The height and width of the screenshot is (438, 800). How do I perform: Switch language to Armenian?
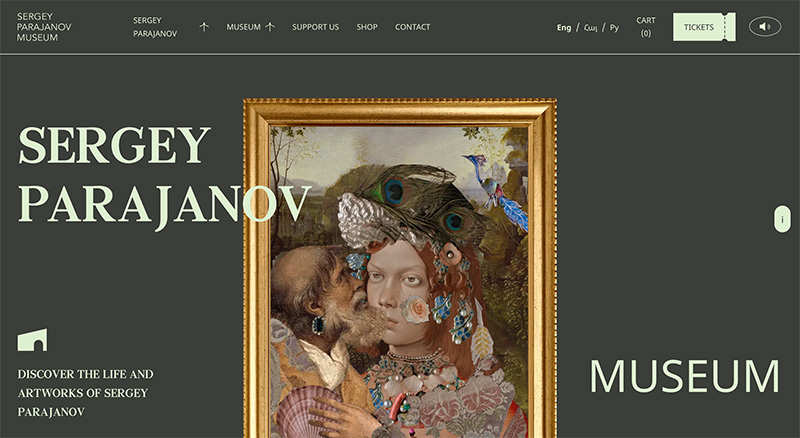click(590, 28)
